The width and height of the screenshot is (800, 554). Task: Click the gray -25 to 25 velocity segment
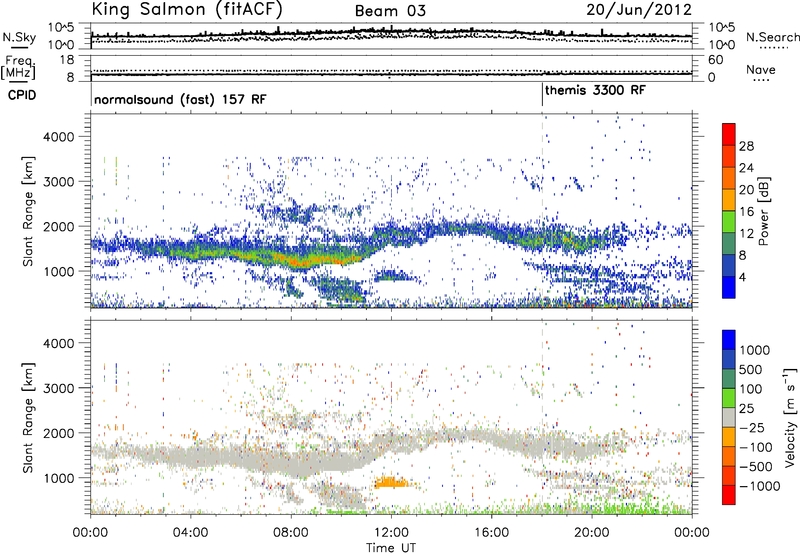(729, 417)
